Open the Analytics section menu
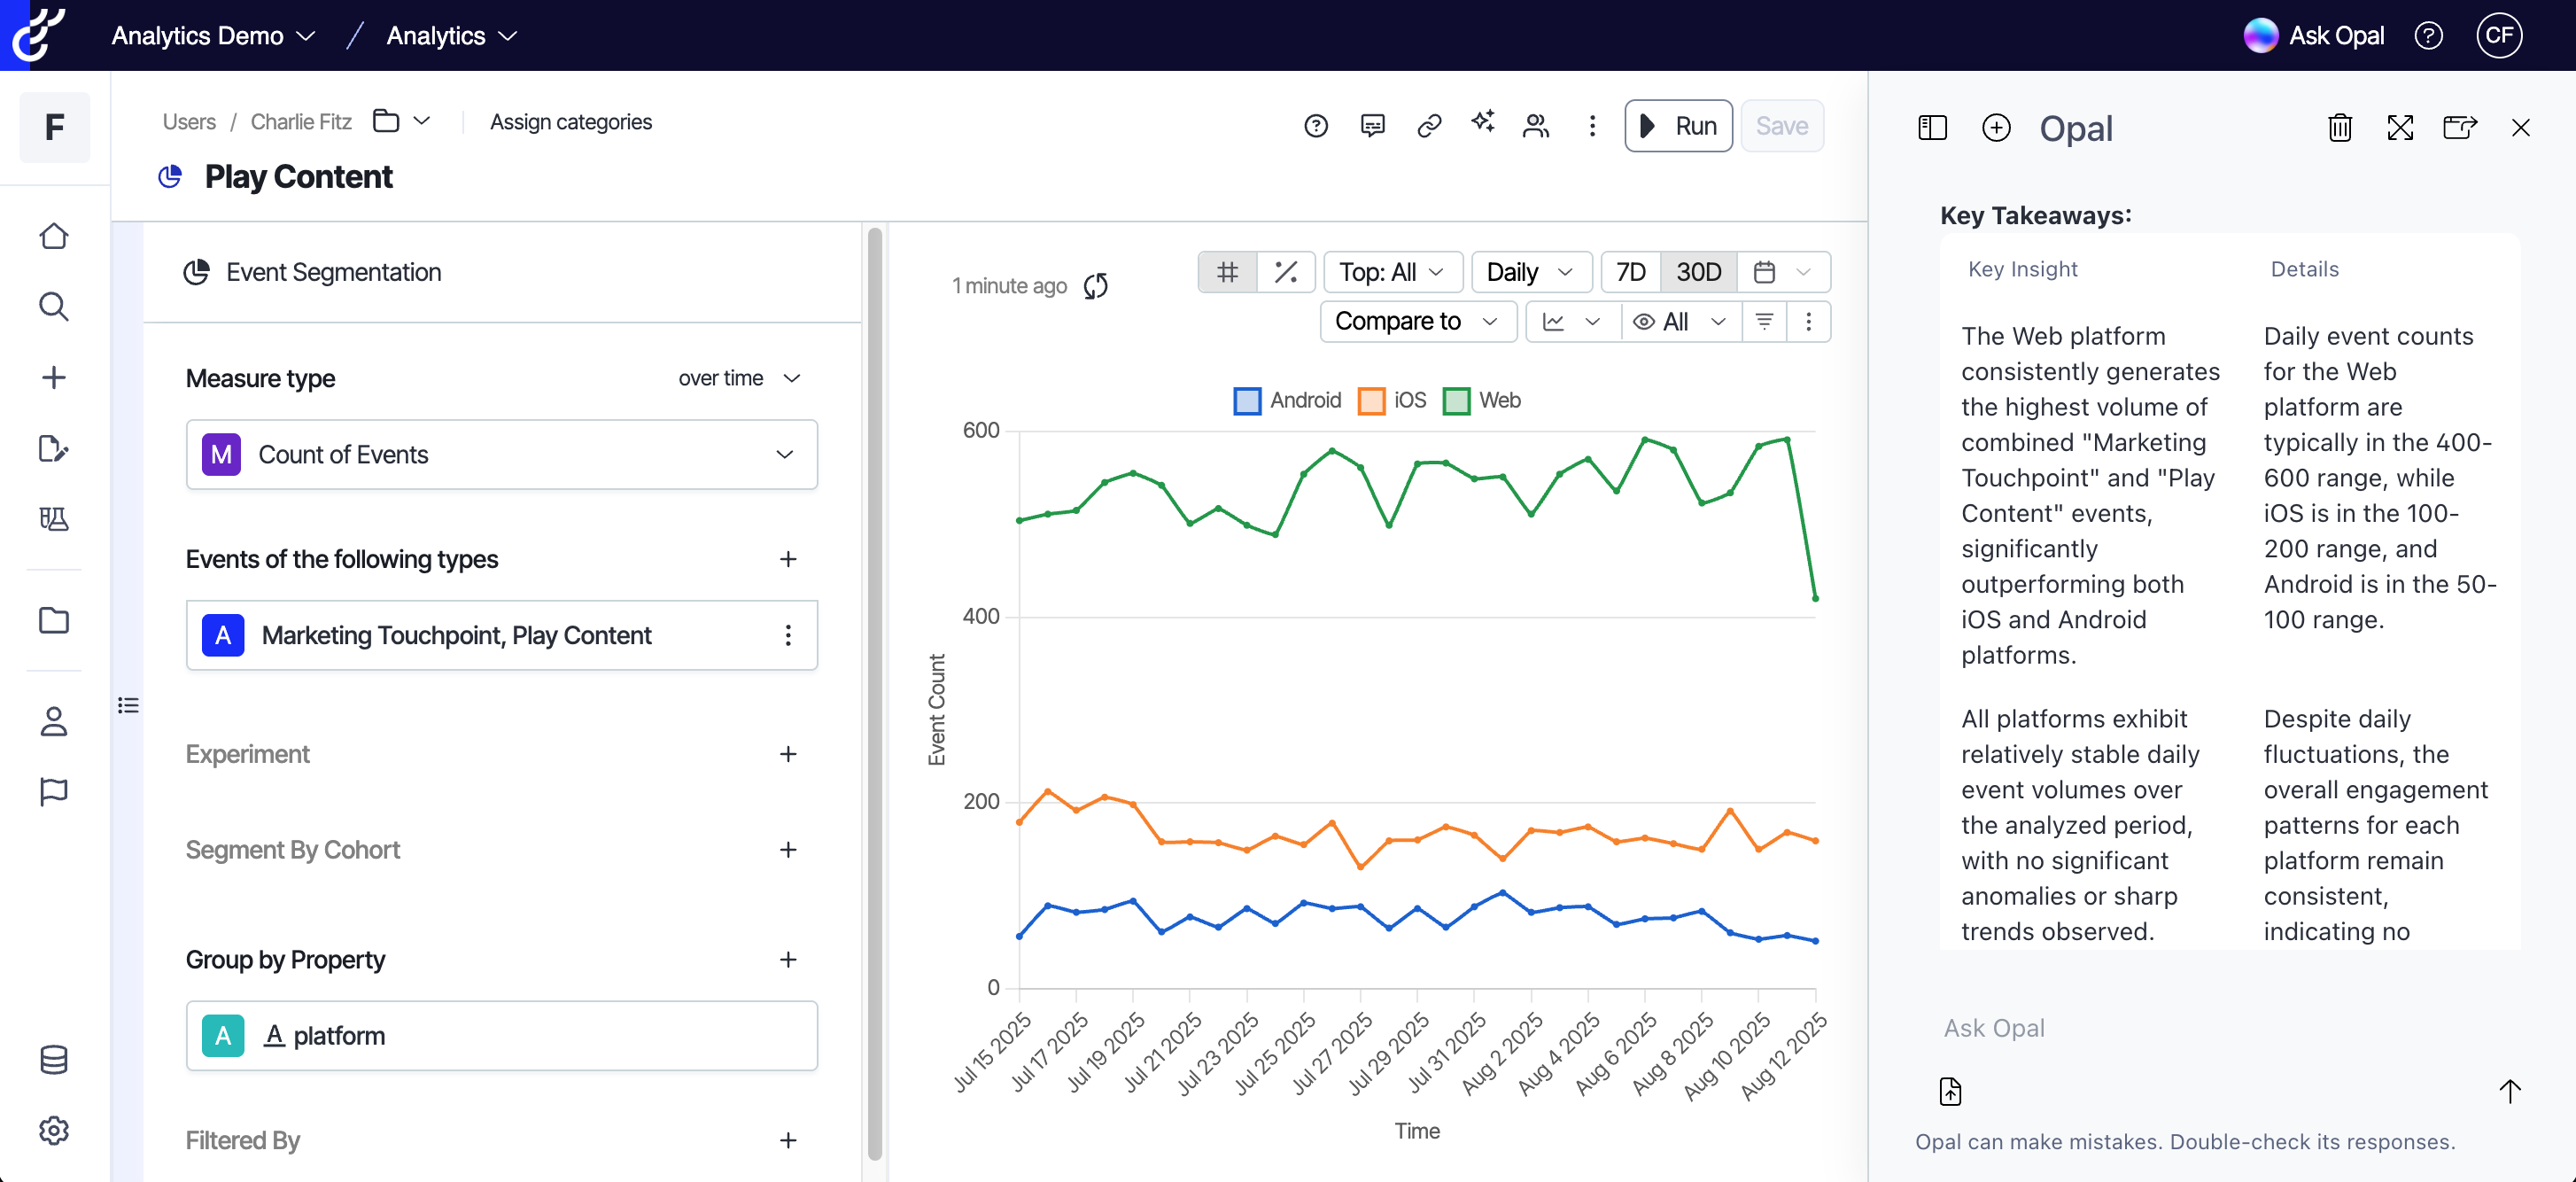Viewport: 2576px width, 1182px height. click(452, 36)
